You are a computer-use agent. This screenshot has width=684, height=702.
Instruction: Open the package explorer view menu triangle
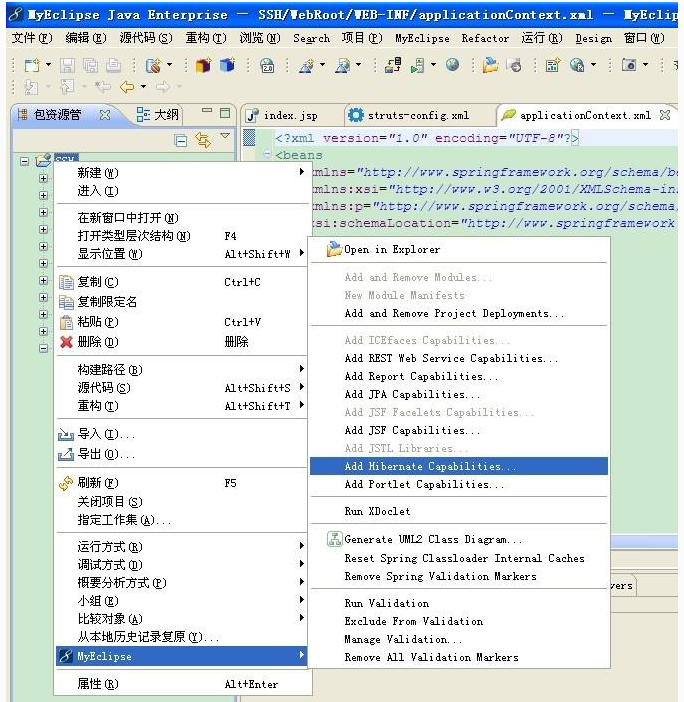click(225, 136)
